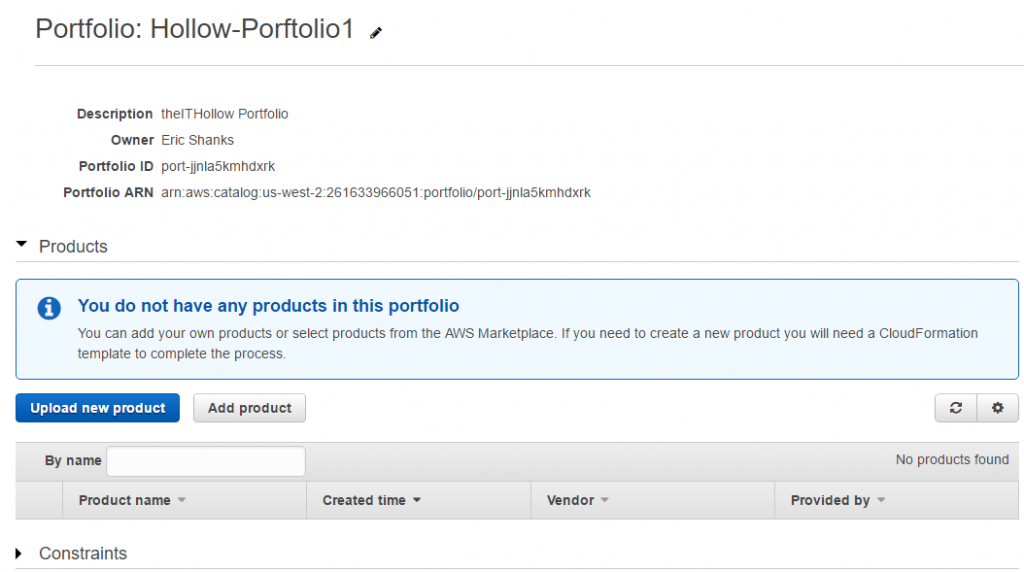Focus the By name filter field
Viewport: 1024px width, 572px height.
click(x=206, y=461)
